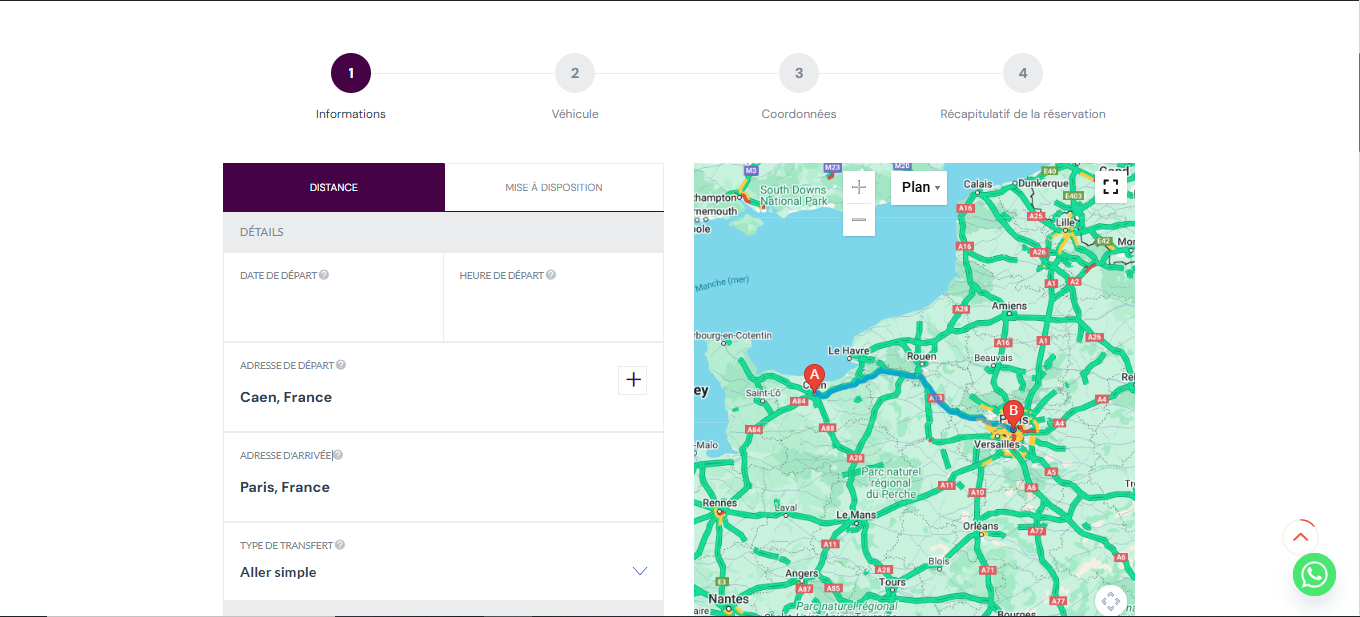Click Orléans label on map
Viewport: 1360px width, 617px height.
981,526
